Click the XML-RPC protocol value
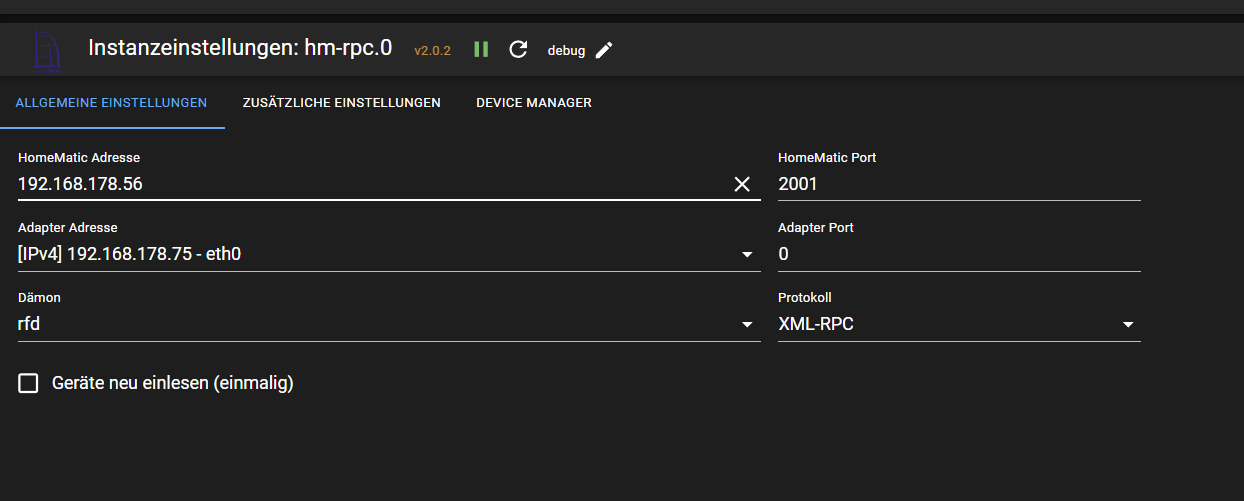Screen dimensions: 1244x501 pyautogui.click(x=816, y=325)
